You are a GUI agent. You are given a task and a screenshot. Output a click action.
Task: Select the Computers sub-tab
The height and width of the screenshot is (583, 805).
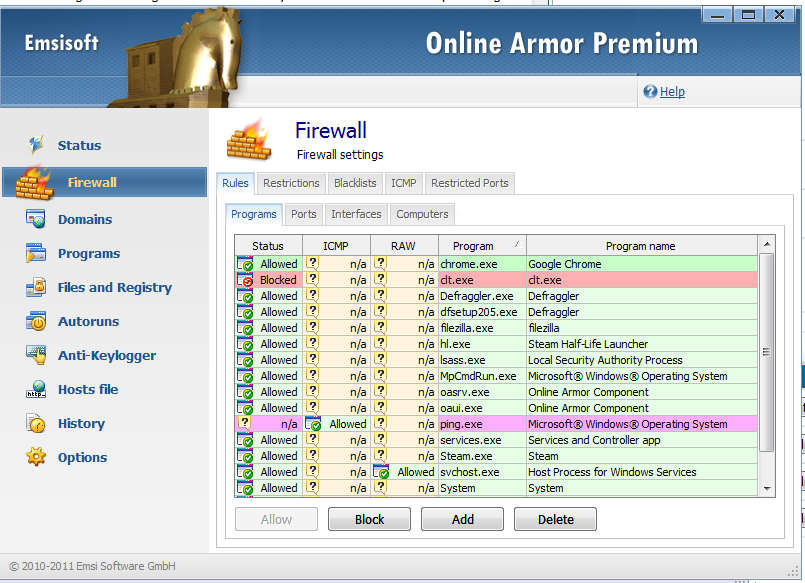[x=423, y=214]
